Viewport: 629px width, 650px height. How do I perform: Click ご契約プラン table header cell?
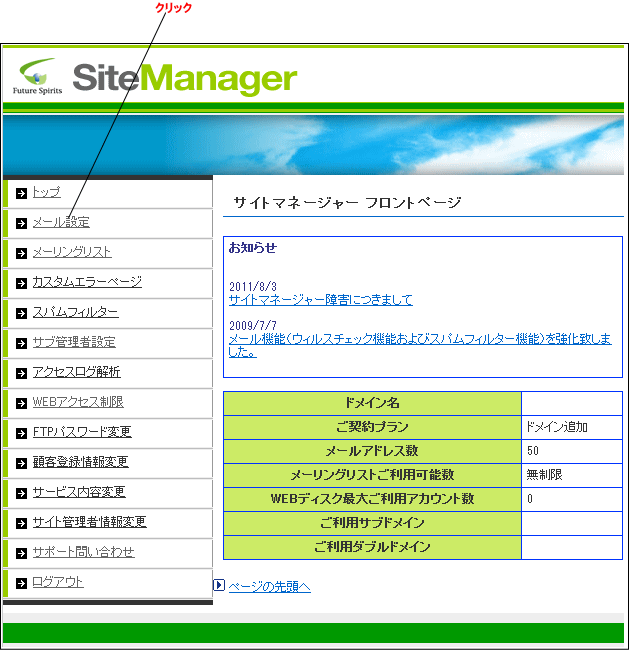(x=372, y=427)
